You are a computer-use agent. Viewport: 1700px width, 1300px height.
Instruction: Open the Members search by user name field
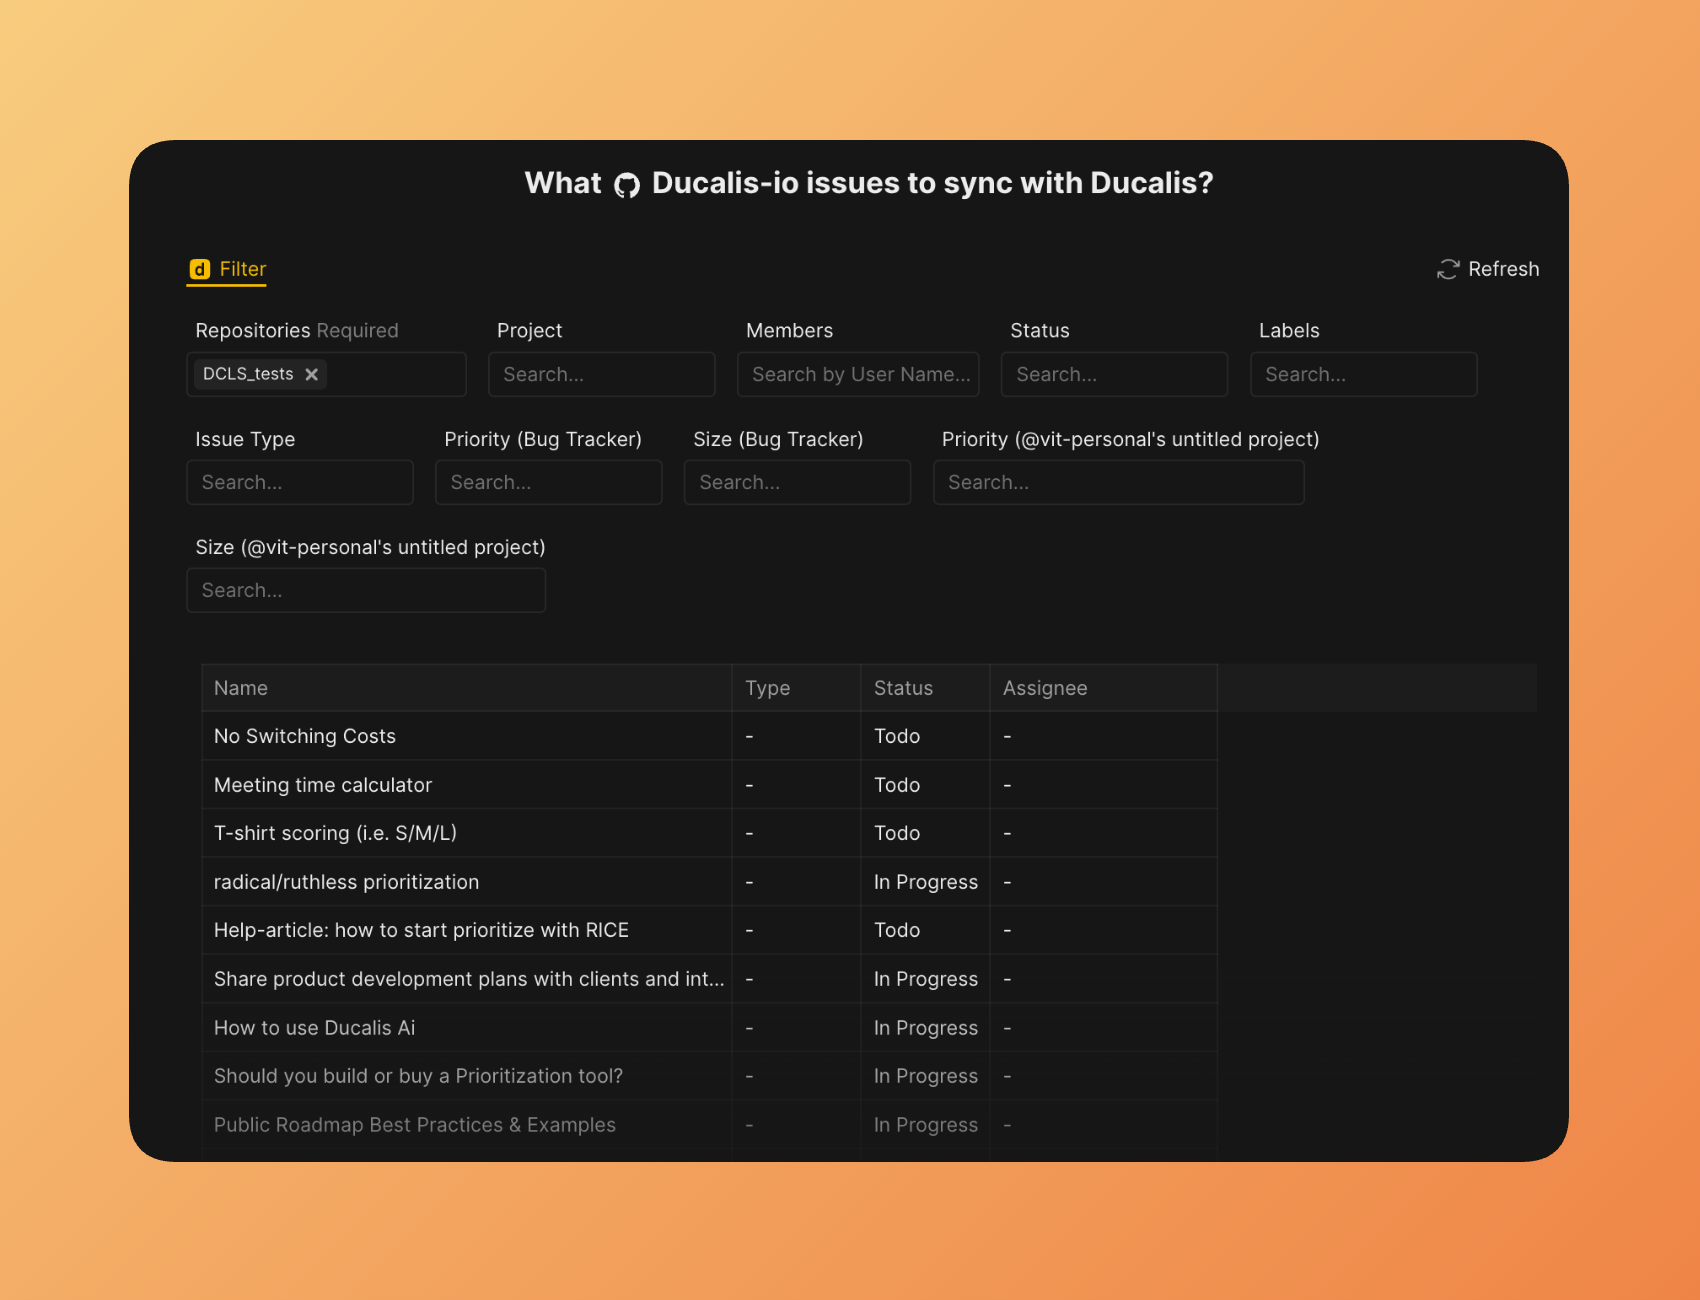click(x=857, y=374)
